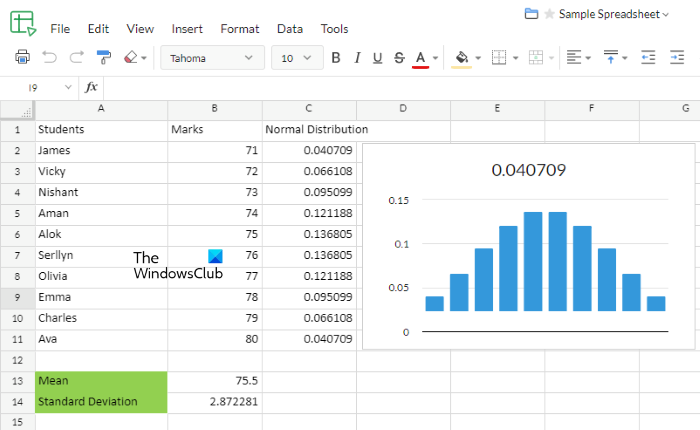Screen dimensions: 700x430
Task: Toggle bold formatting
Action: coord(336,58)
